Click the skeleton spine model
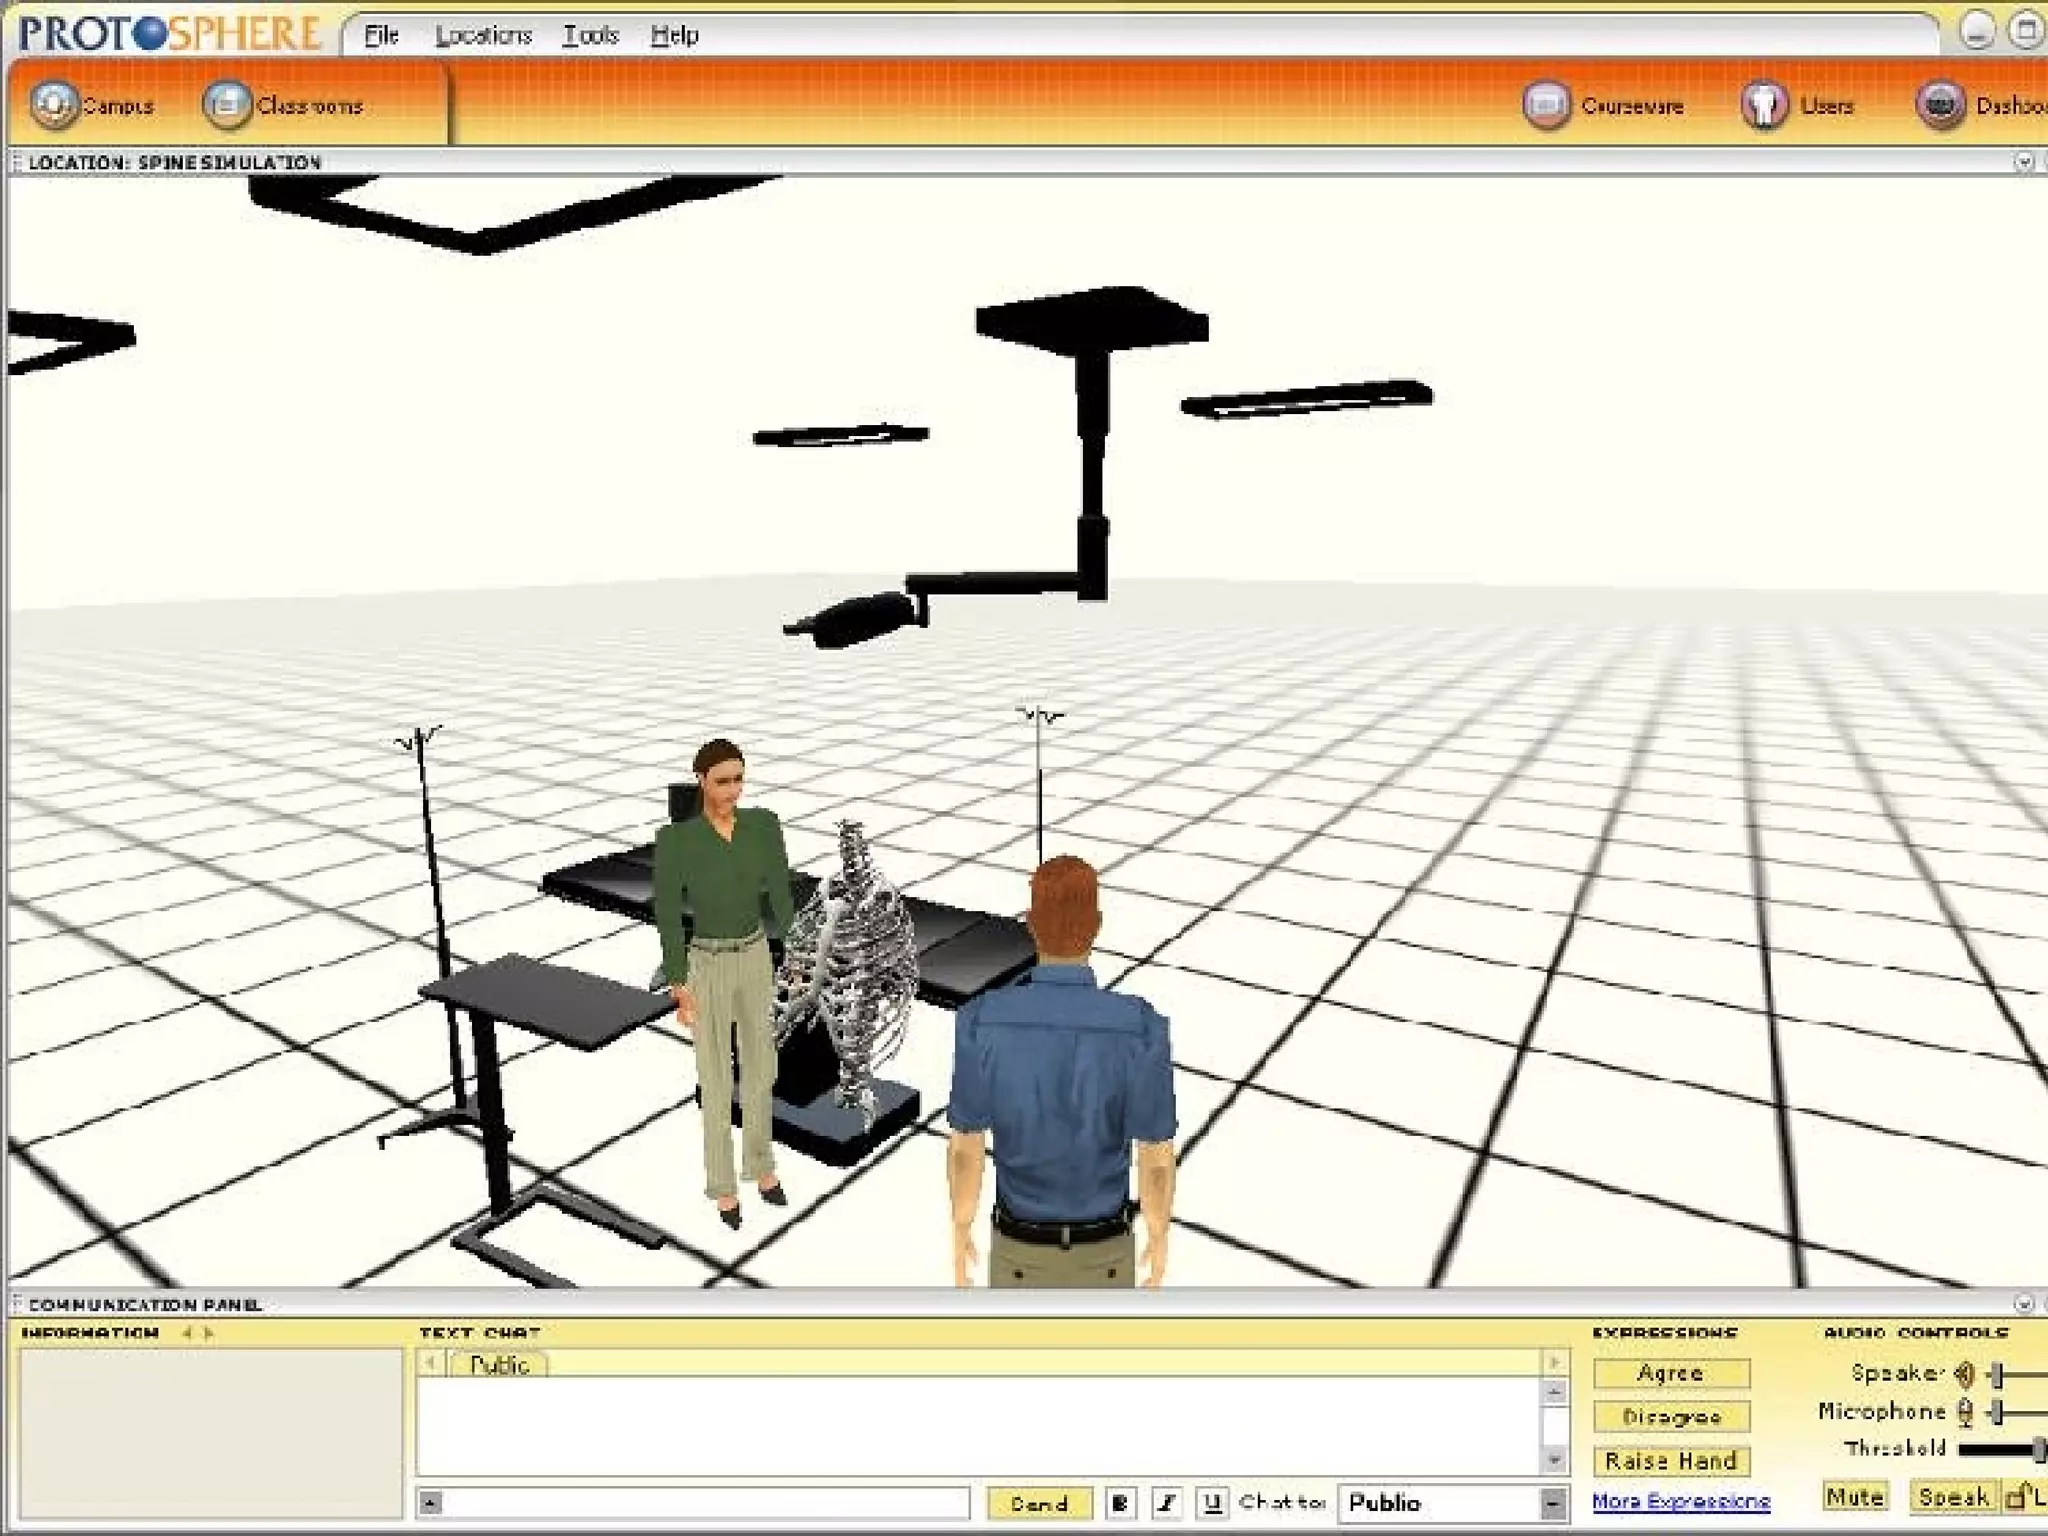This screenshot has height=1536, width=2048. (850, 970)
